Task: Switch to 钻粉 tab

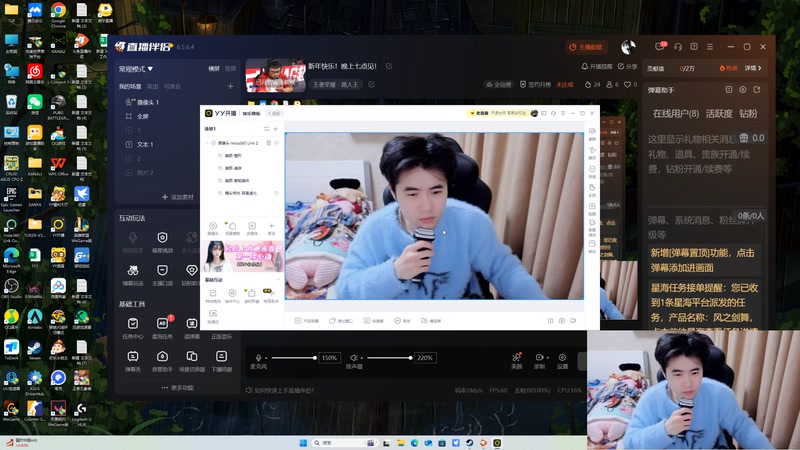Action: point(748,113)
